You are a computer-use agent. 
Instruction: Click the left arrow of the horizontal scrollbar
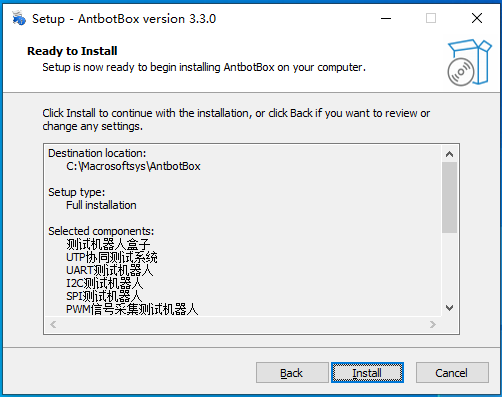[53, 324]
